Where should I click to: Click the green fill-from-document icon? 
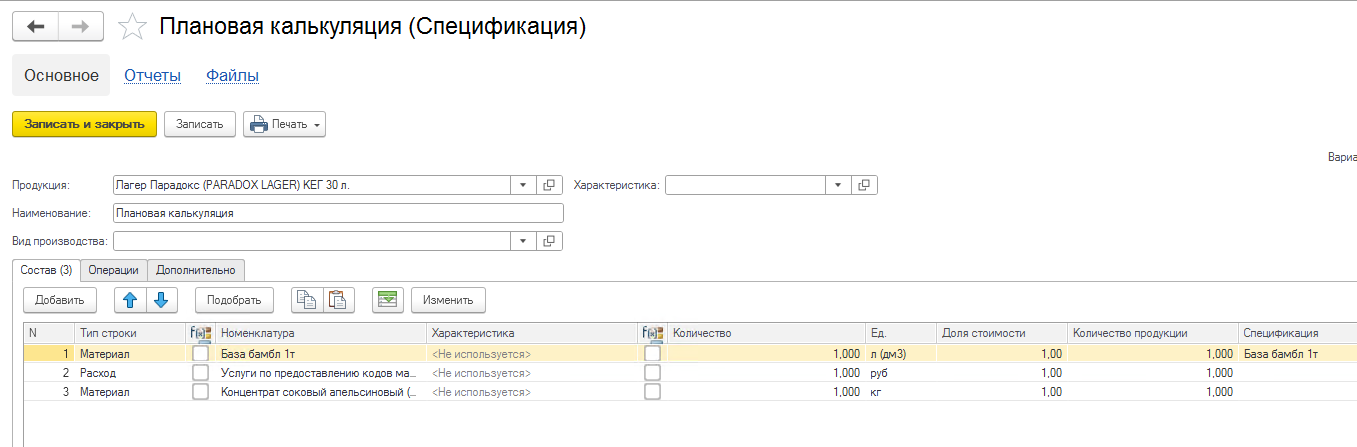387,300
